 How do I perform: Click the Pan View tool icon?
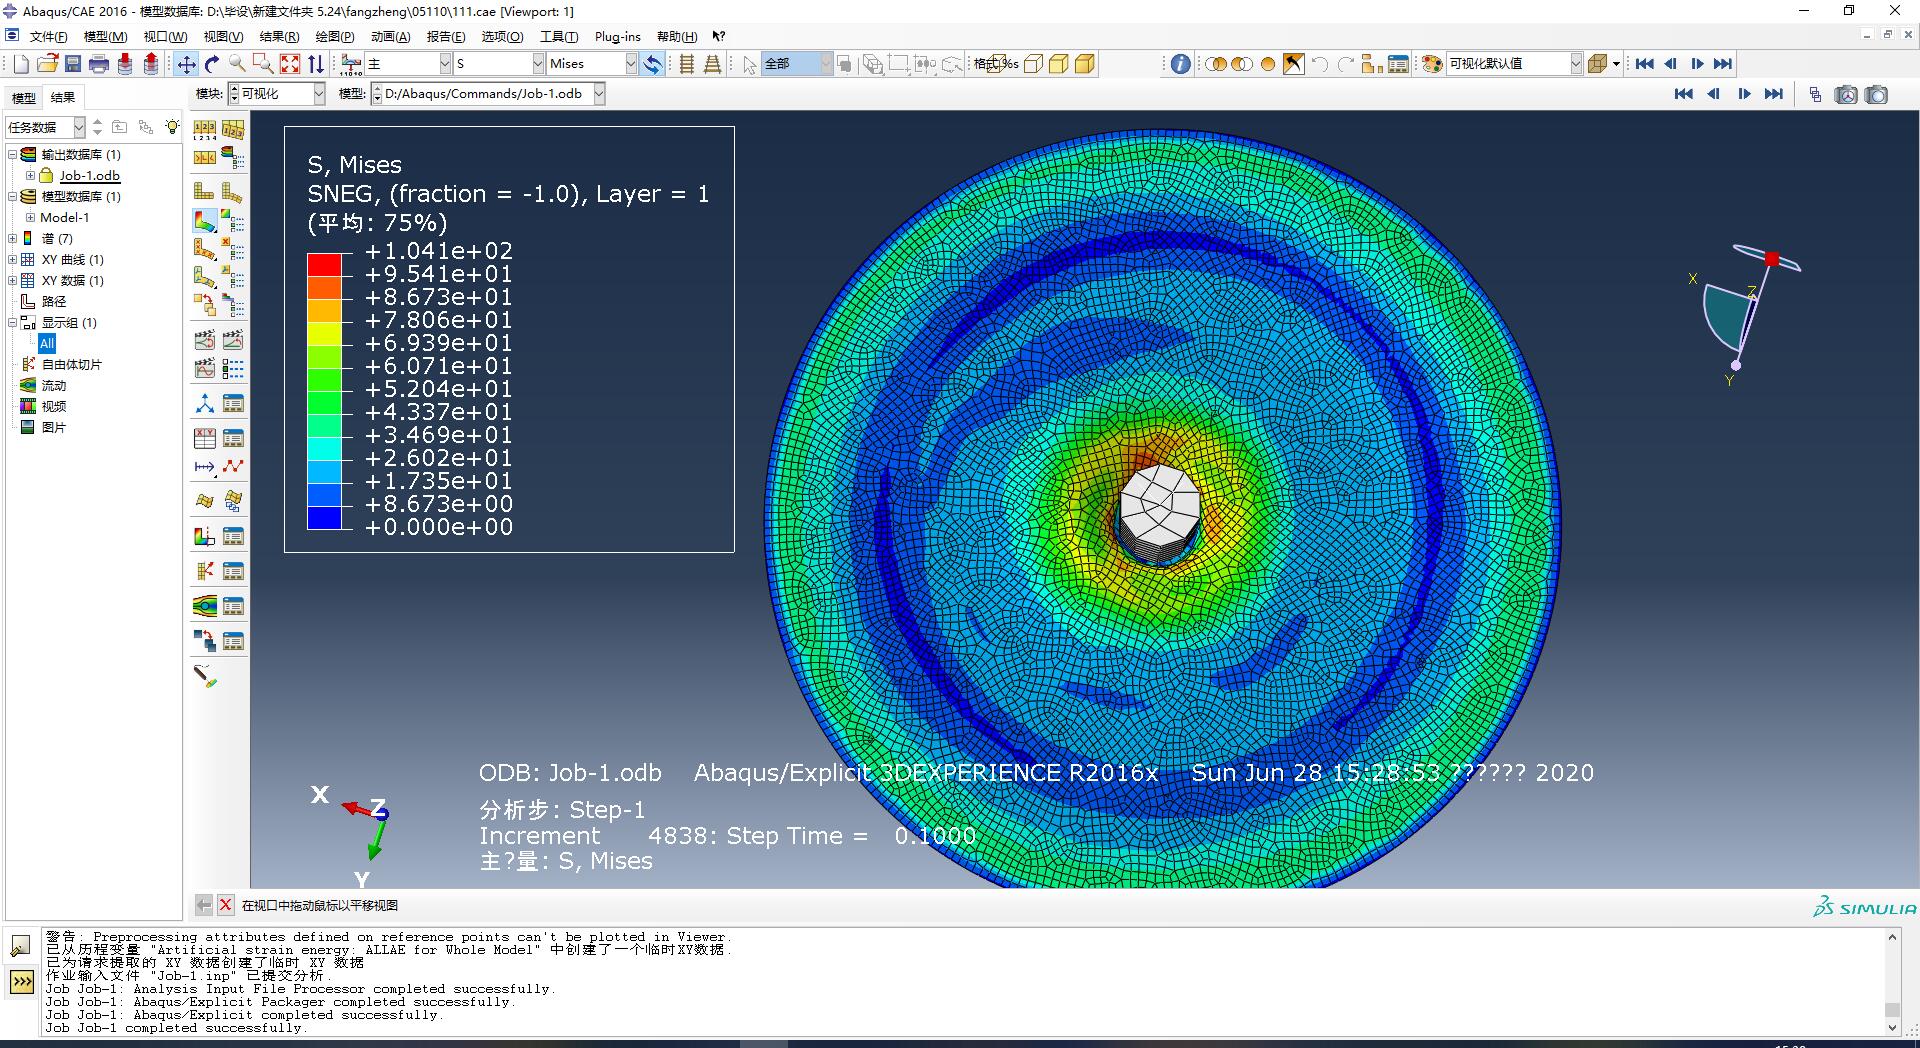tap(186, 64)
